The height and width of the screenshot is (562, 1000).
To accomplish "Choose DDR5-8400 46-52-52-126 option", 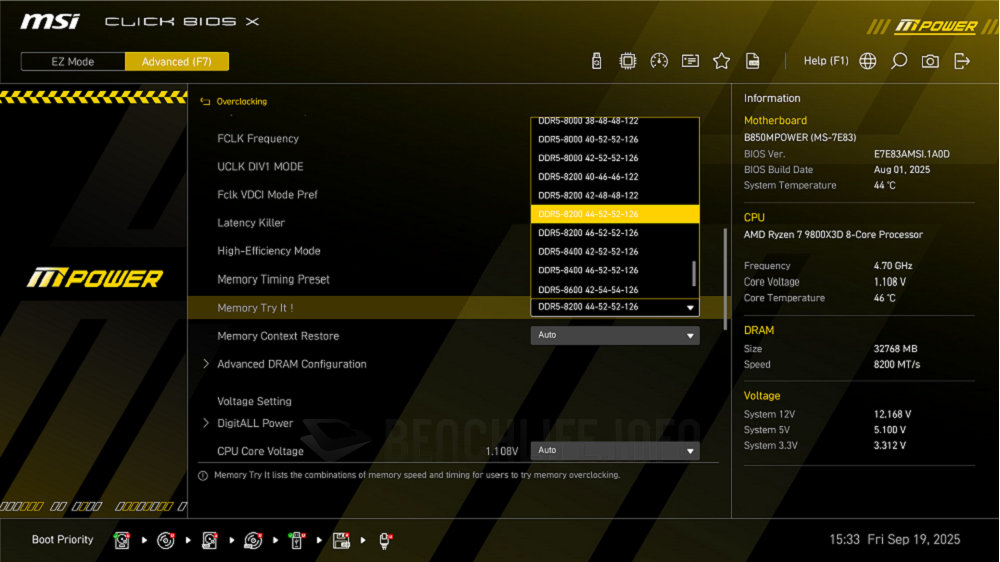I will click(x=615, y=270).
